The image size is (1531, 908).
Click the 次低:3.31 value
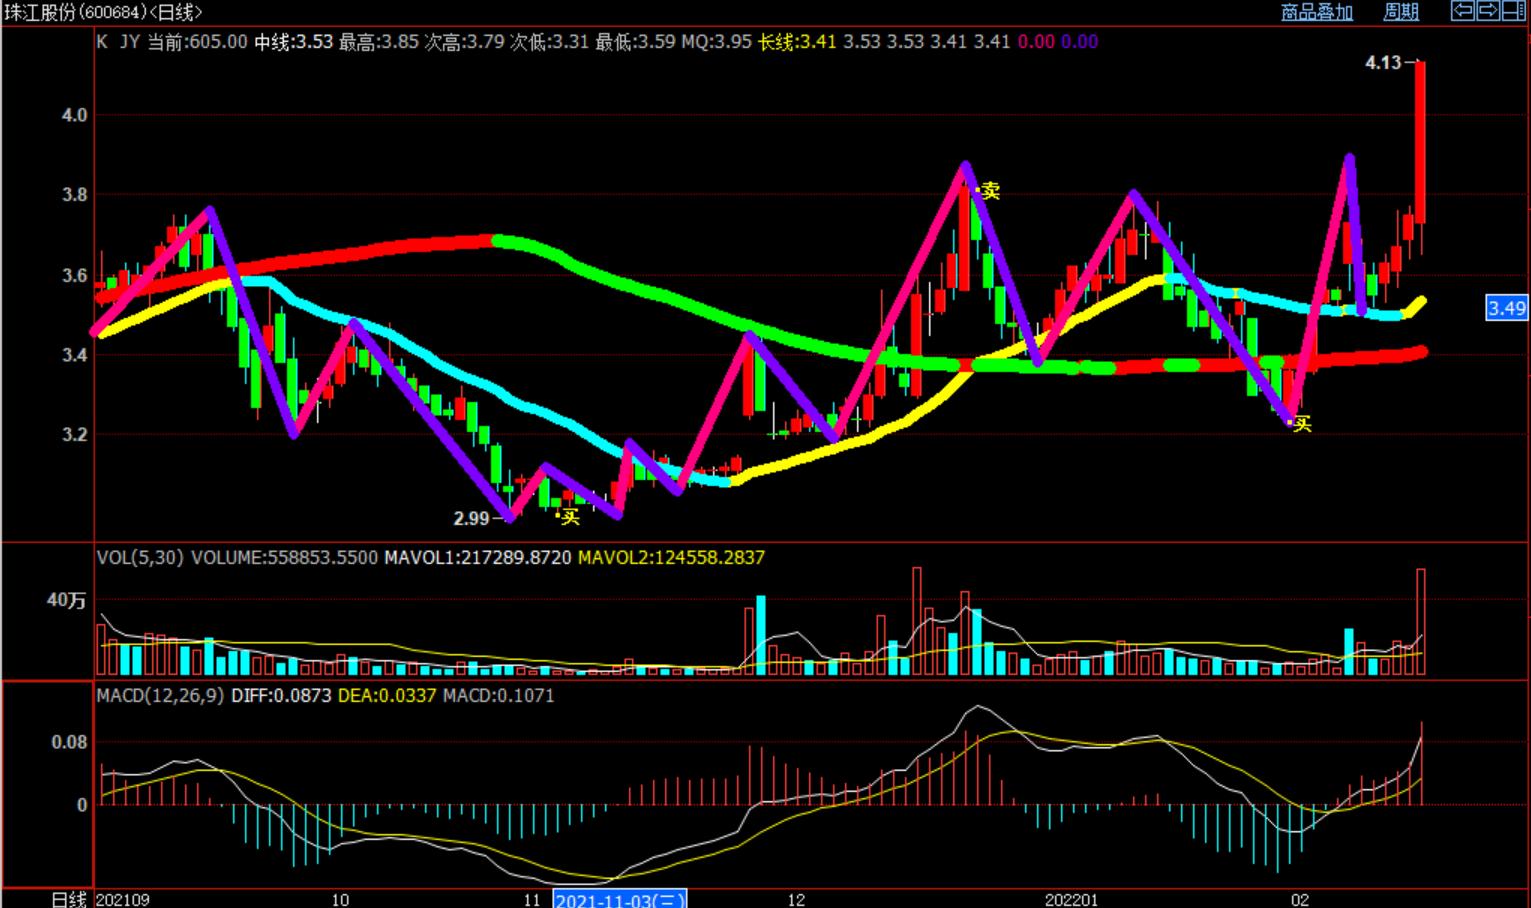[549, 41]
